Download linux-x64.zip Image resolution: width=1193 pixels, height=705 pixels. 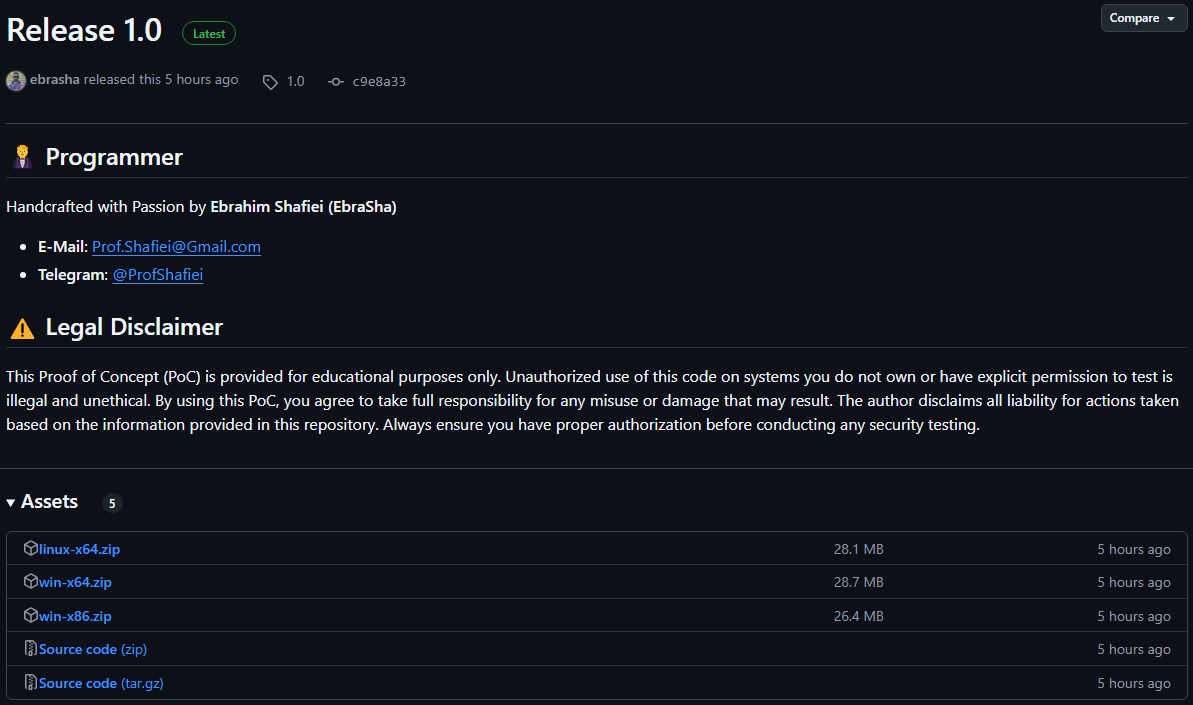click(x=79, y=549)
